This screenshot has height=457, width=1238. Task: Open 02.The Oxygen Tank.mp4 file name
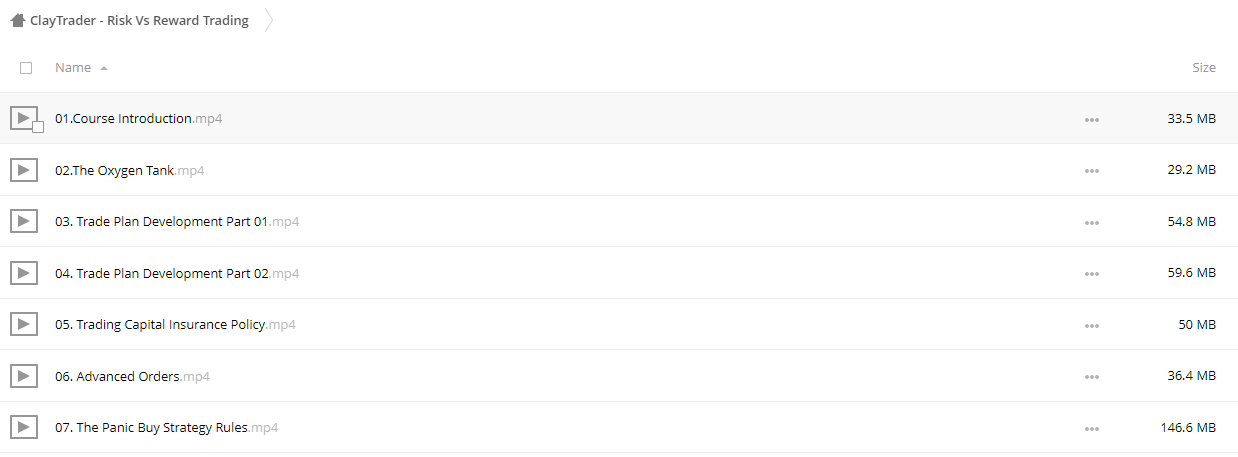coord(130,170)
